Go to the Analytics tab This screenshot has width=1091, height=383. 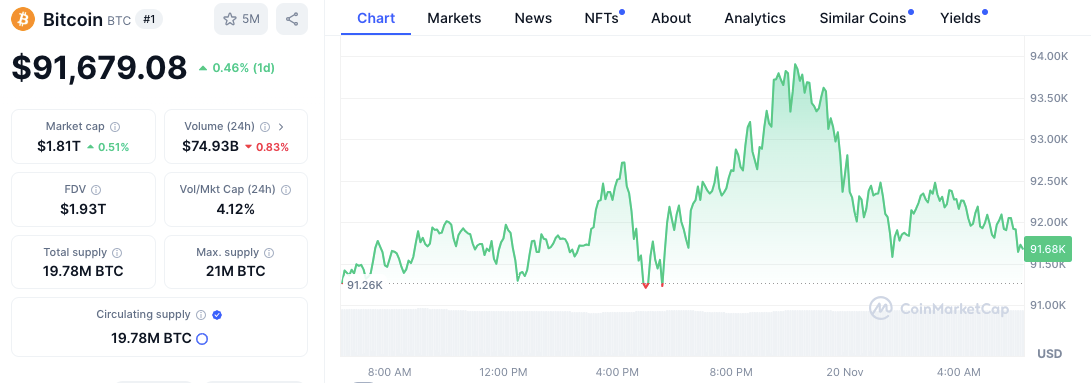(x=755, y=18)
